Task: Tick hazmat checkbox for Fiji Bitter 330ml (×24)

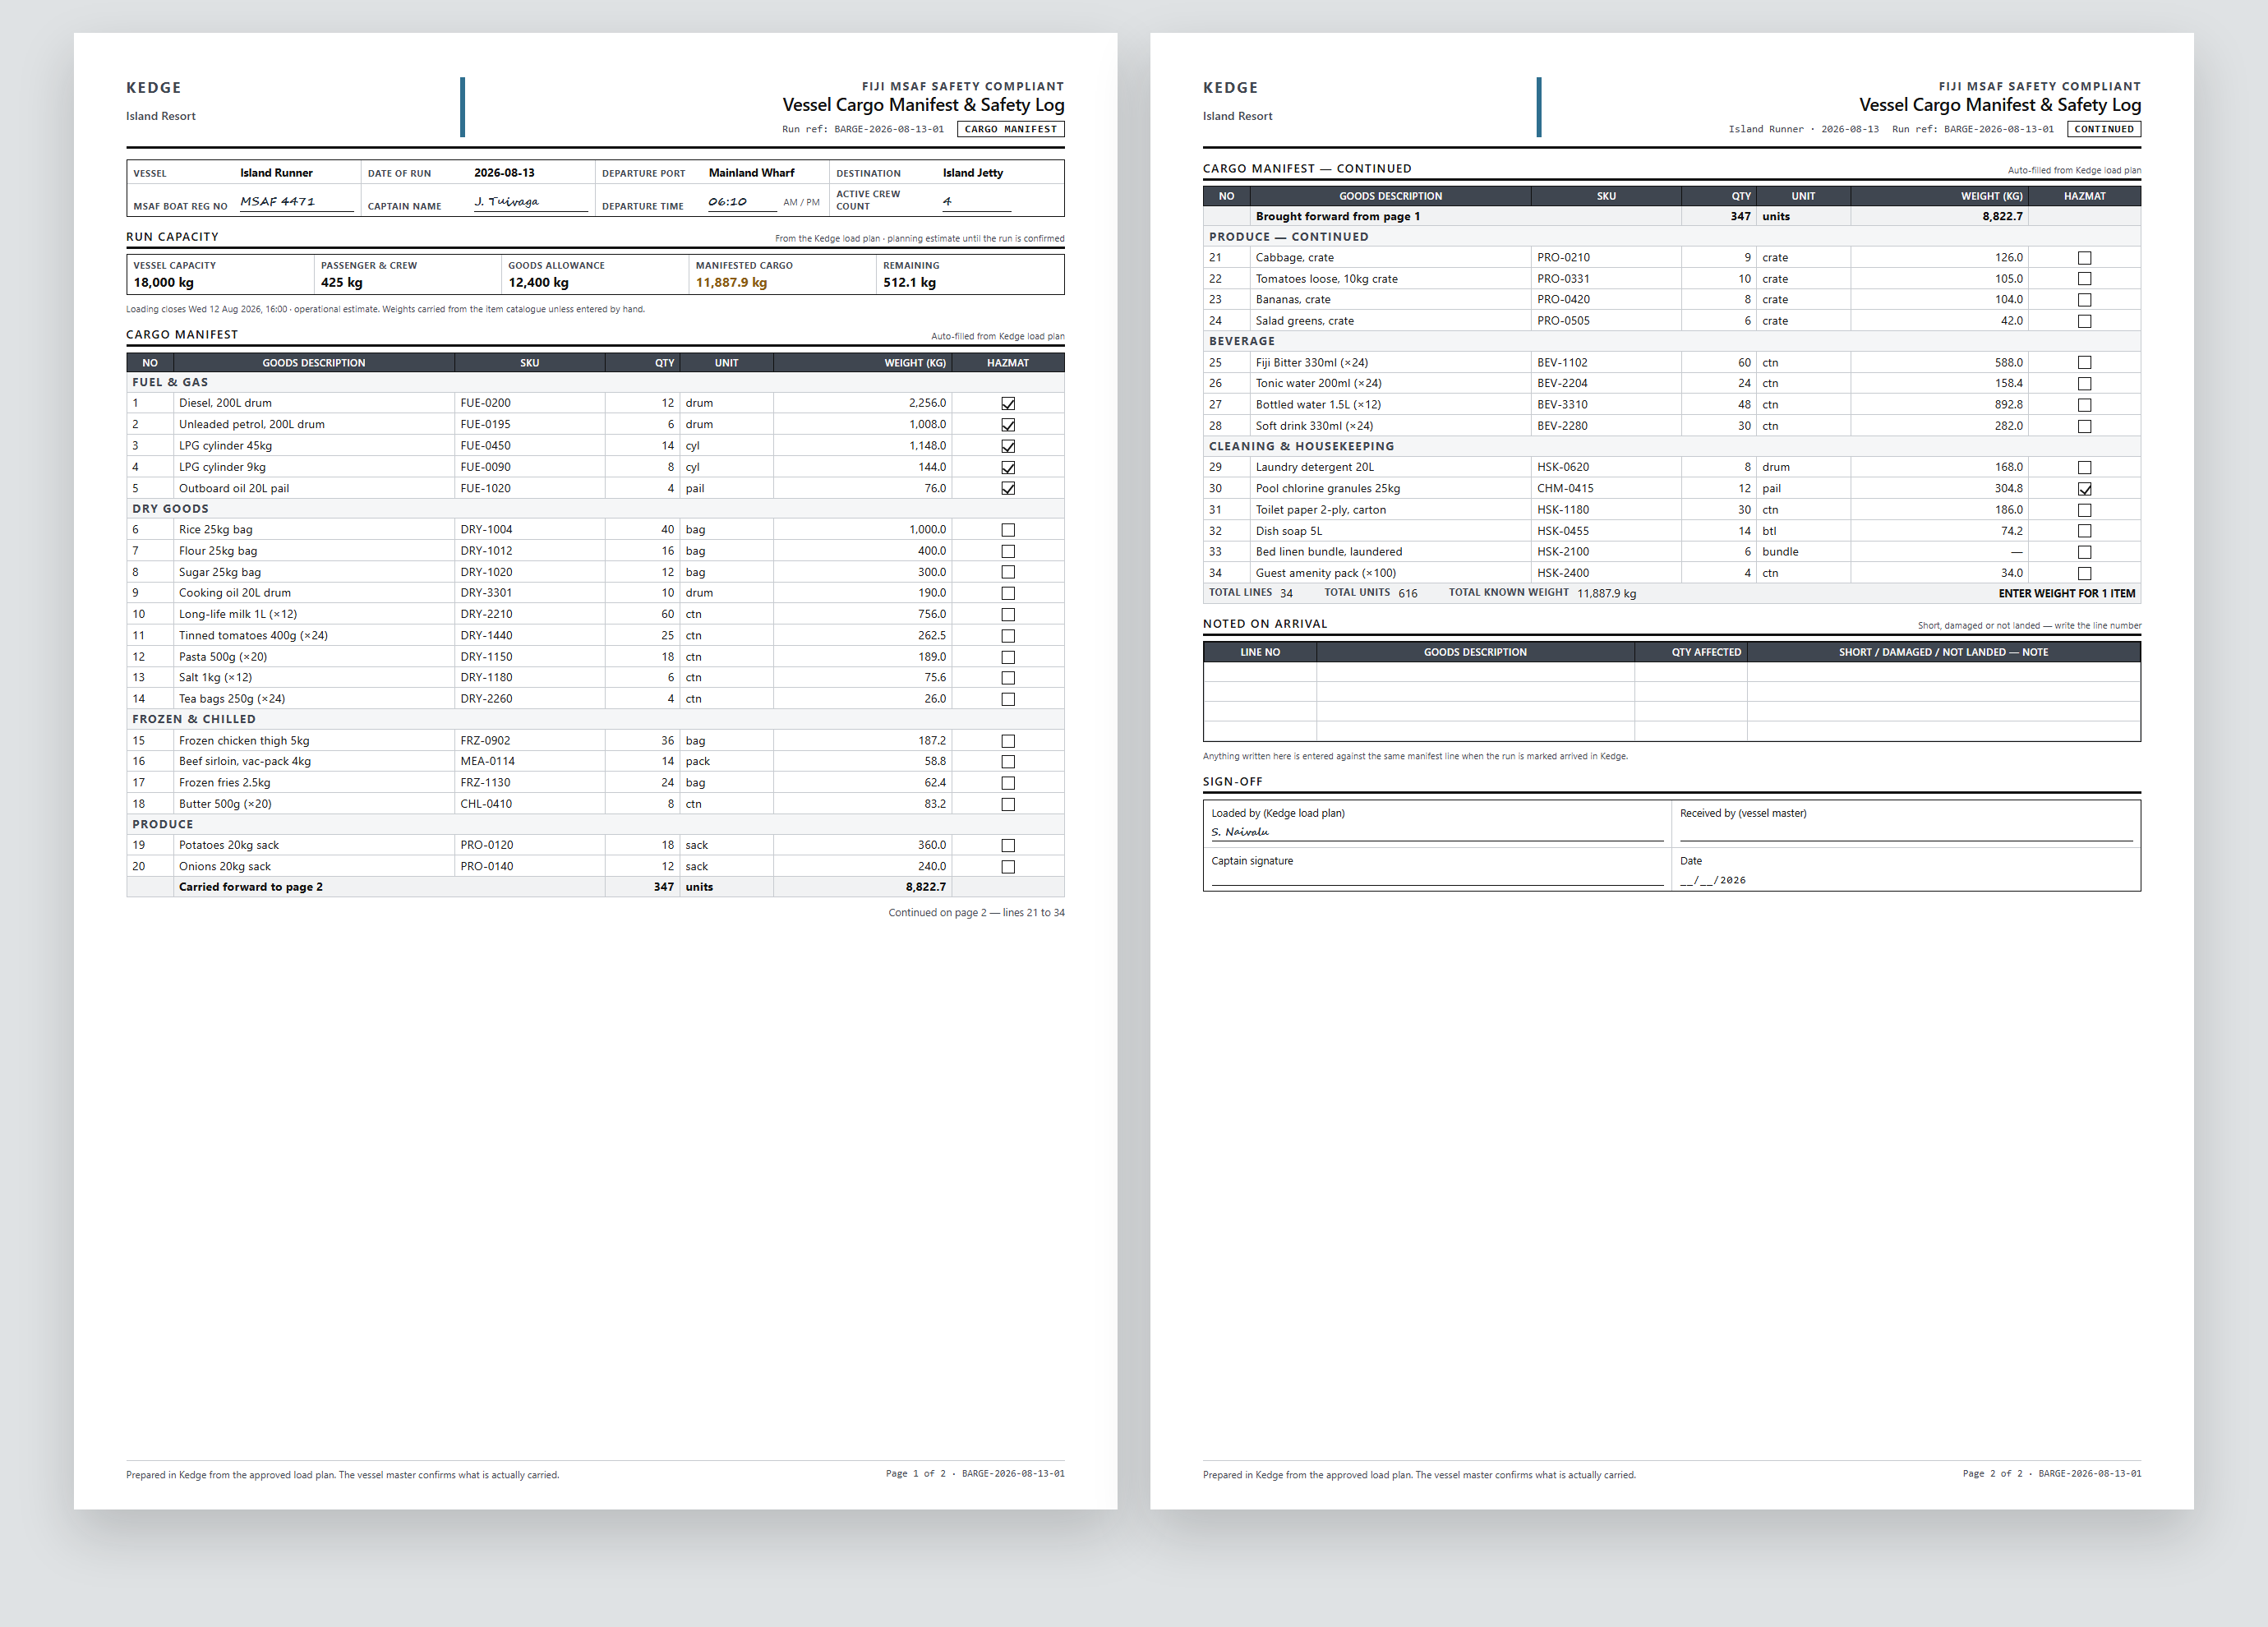Action: point(2085,363)
